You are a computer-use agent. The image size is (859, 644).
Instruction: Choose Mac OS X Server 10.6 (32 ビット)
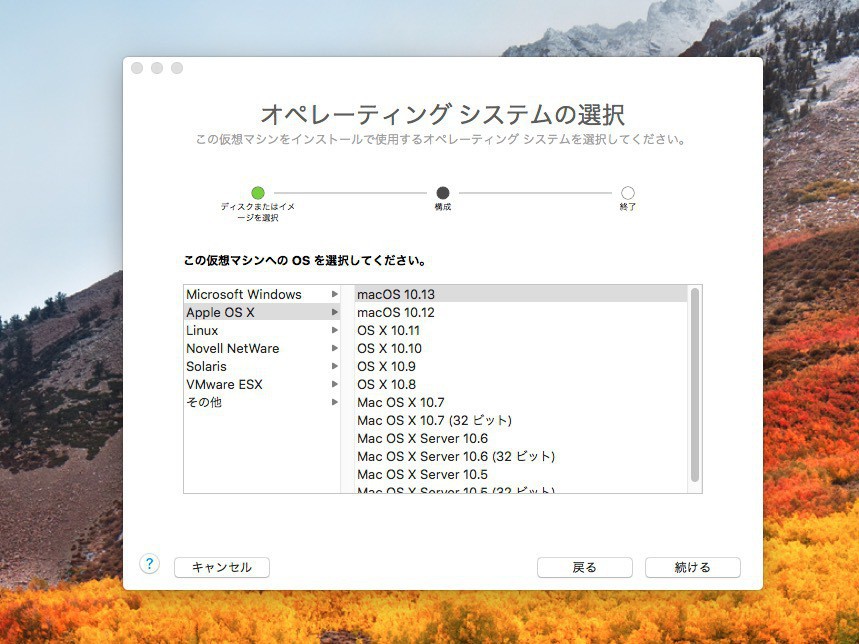tap(520, 456)
